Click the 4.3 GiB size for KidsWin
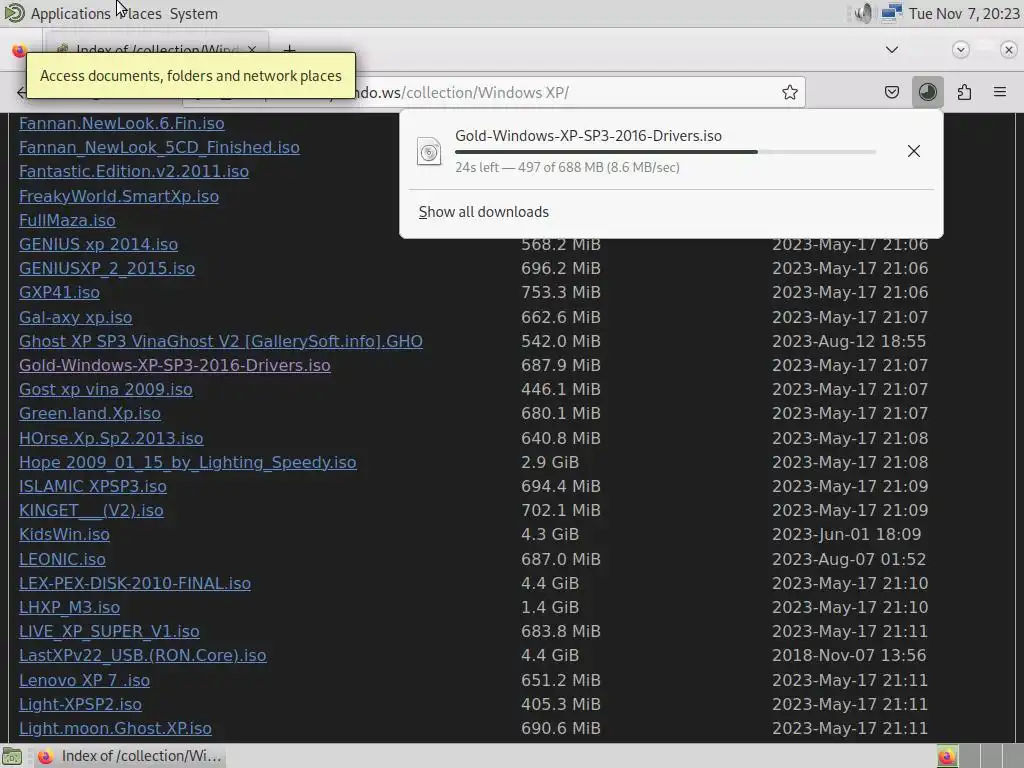 click(x=550, y=534)
